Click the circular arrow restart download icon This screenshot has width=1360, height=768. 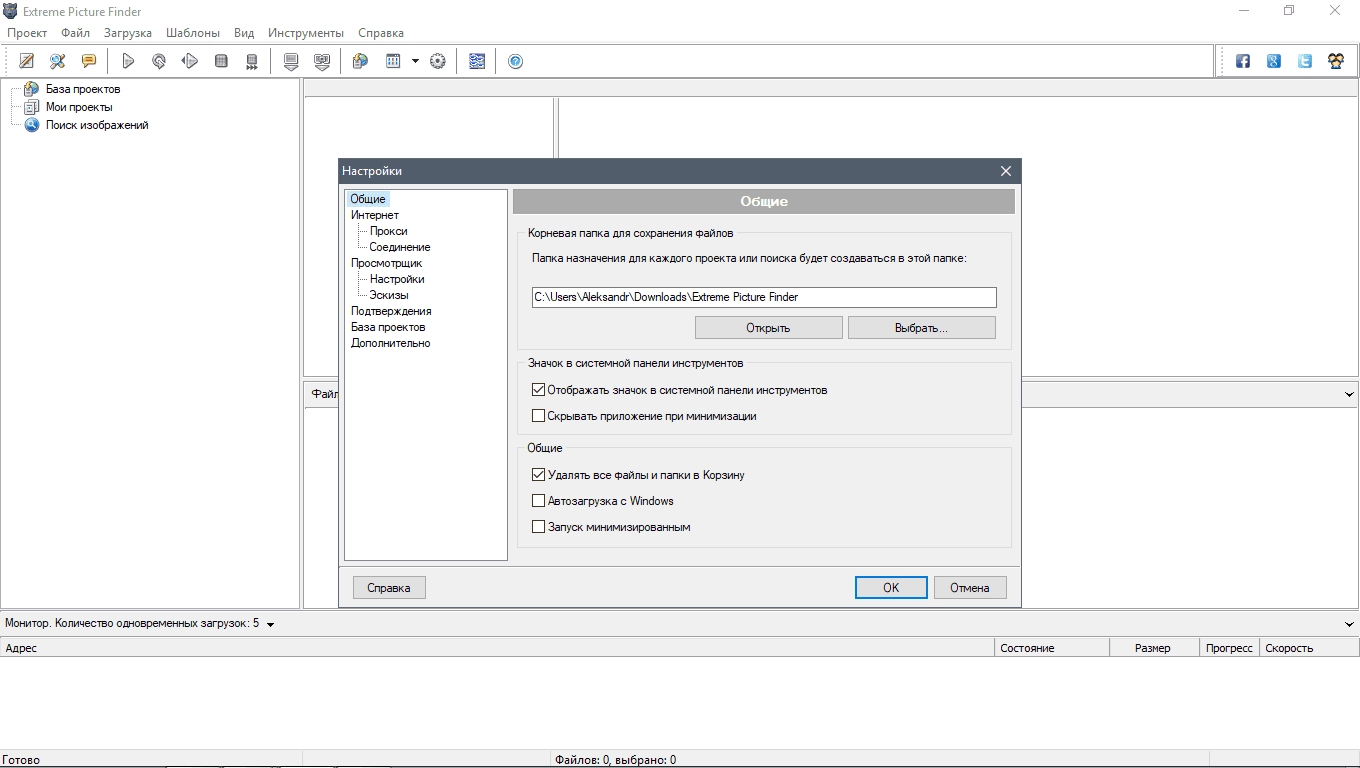[x=159, y=61]
